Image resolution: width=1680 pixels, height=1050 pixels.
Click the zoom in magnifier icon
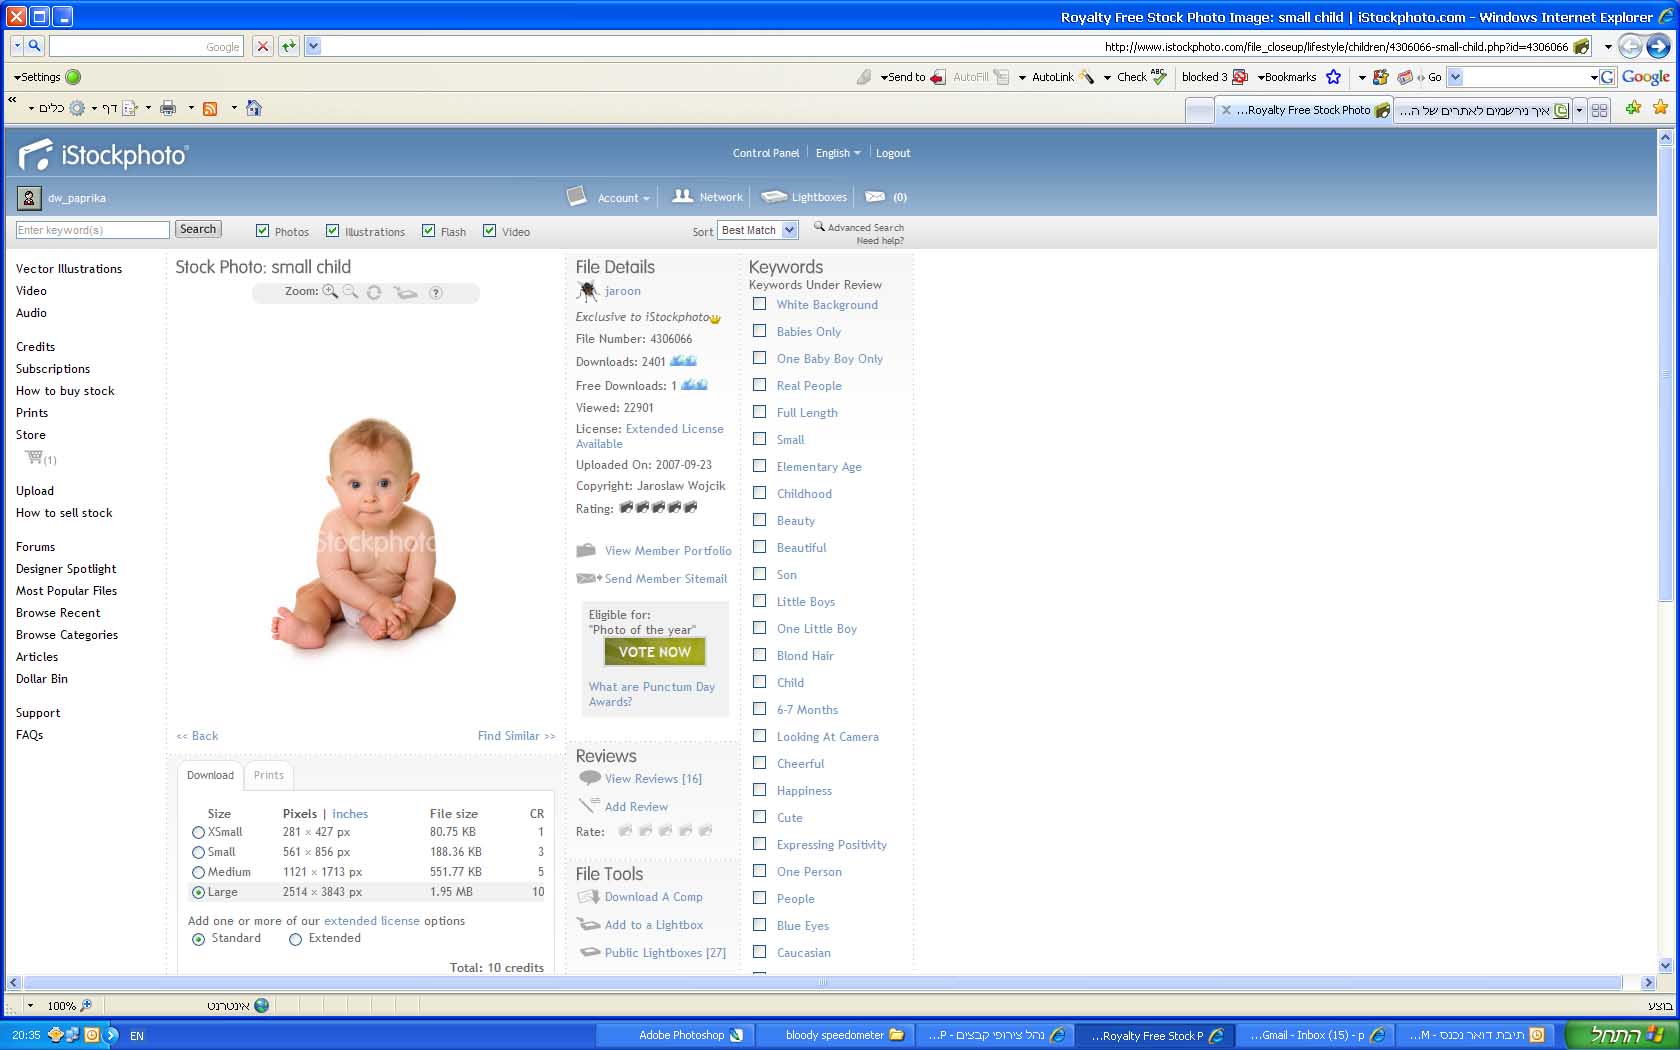click(x=329, y=291)
